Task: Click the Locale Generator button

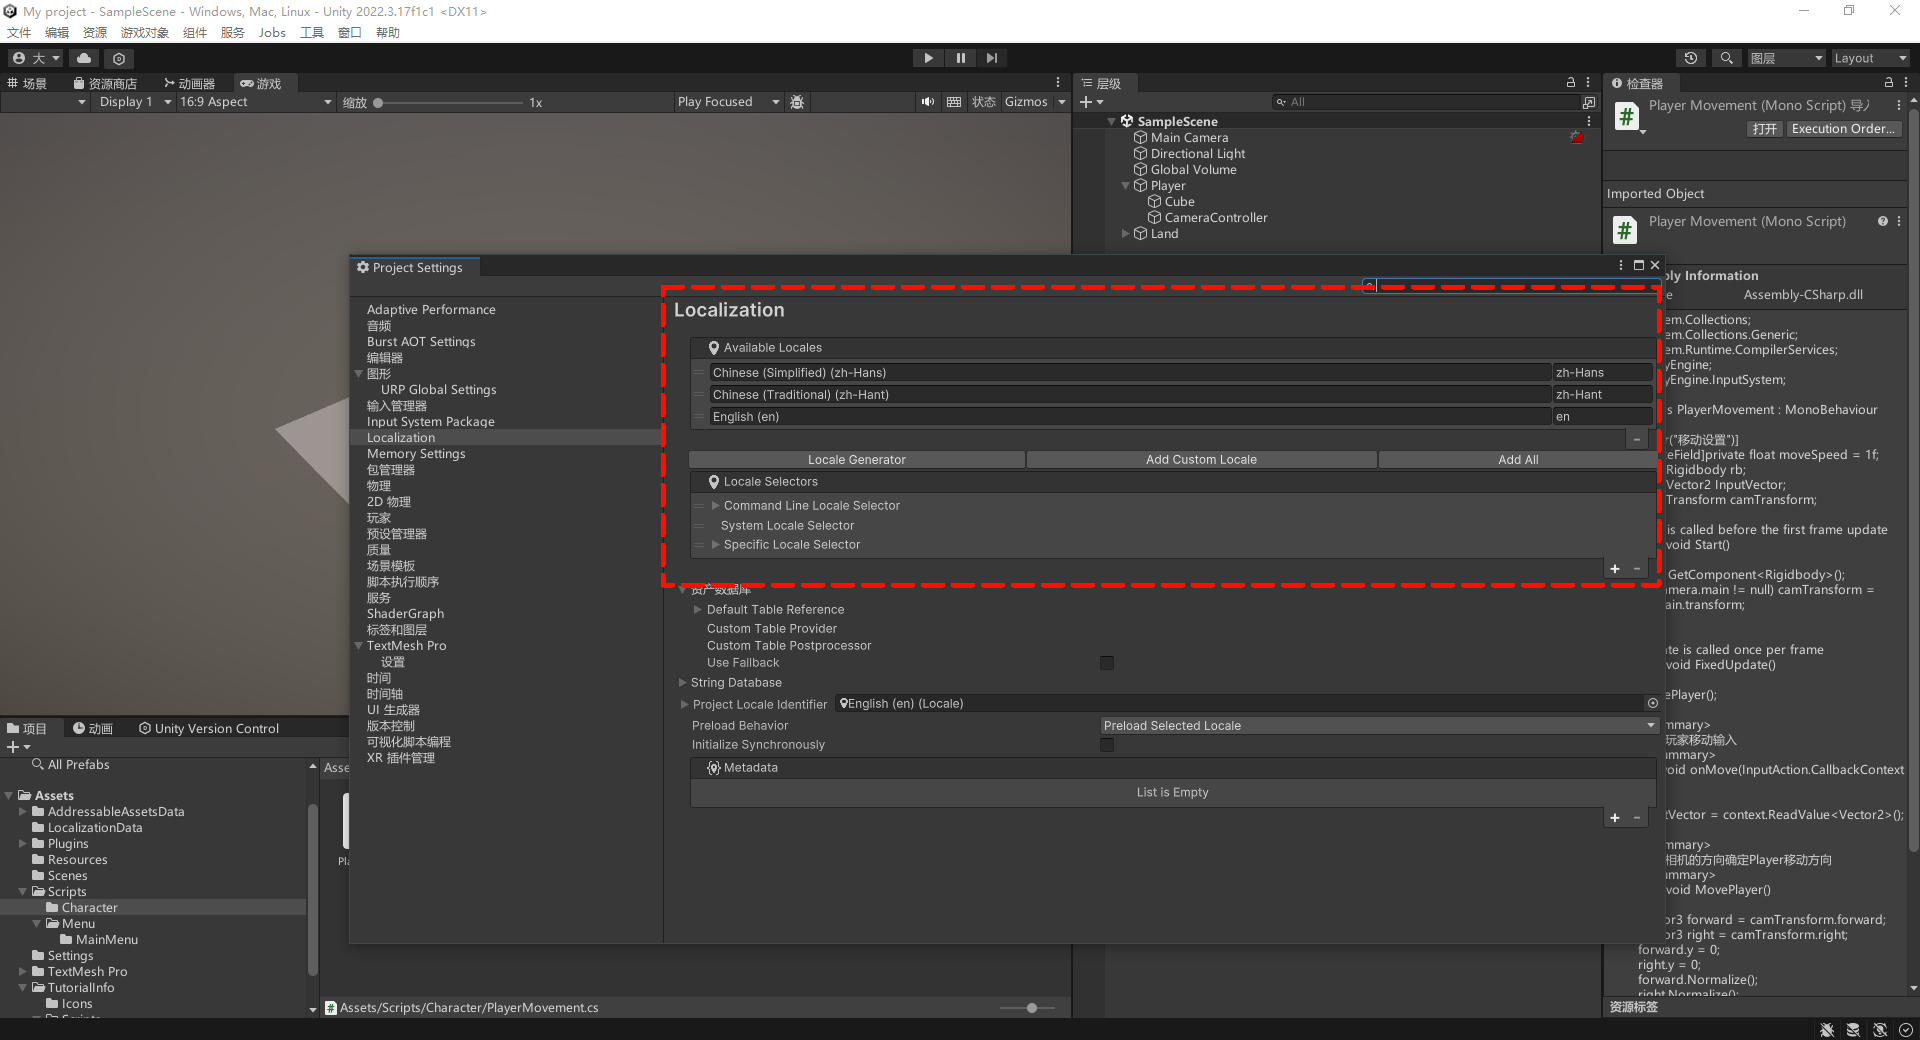Action: coord(857,460)
